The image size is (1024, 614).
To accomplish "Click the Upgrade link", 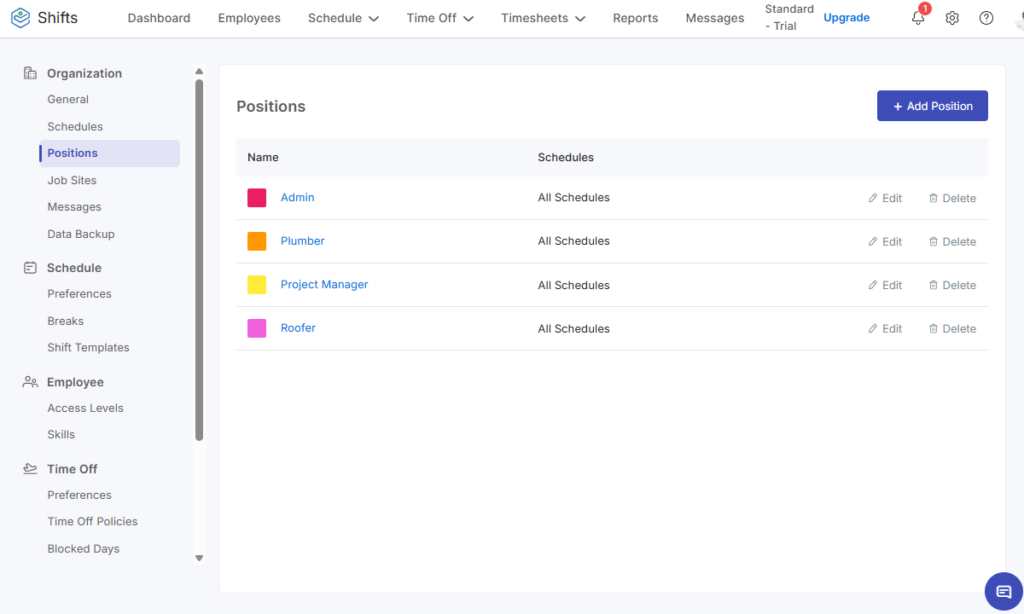I will pos(846,18).
